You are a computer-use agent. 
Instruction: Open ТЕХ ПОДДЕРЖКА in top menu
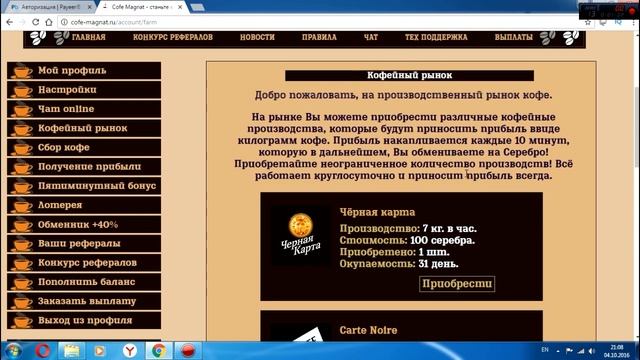coord(436,37)
